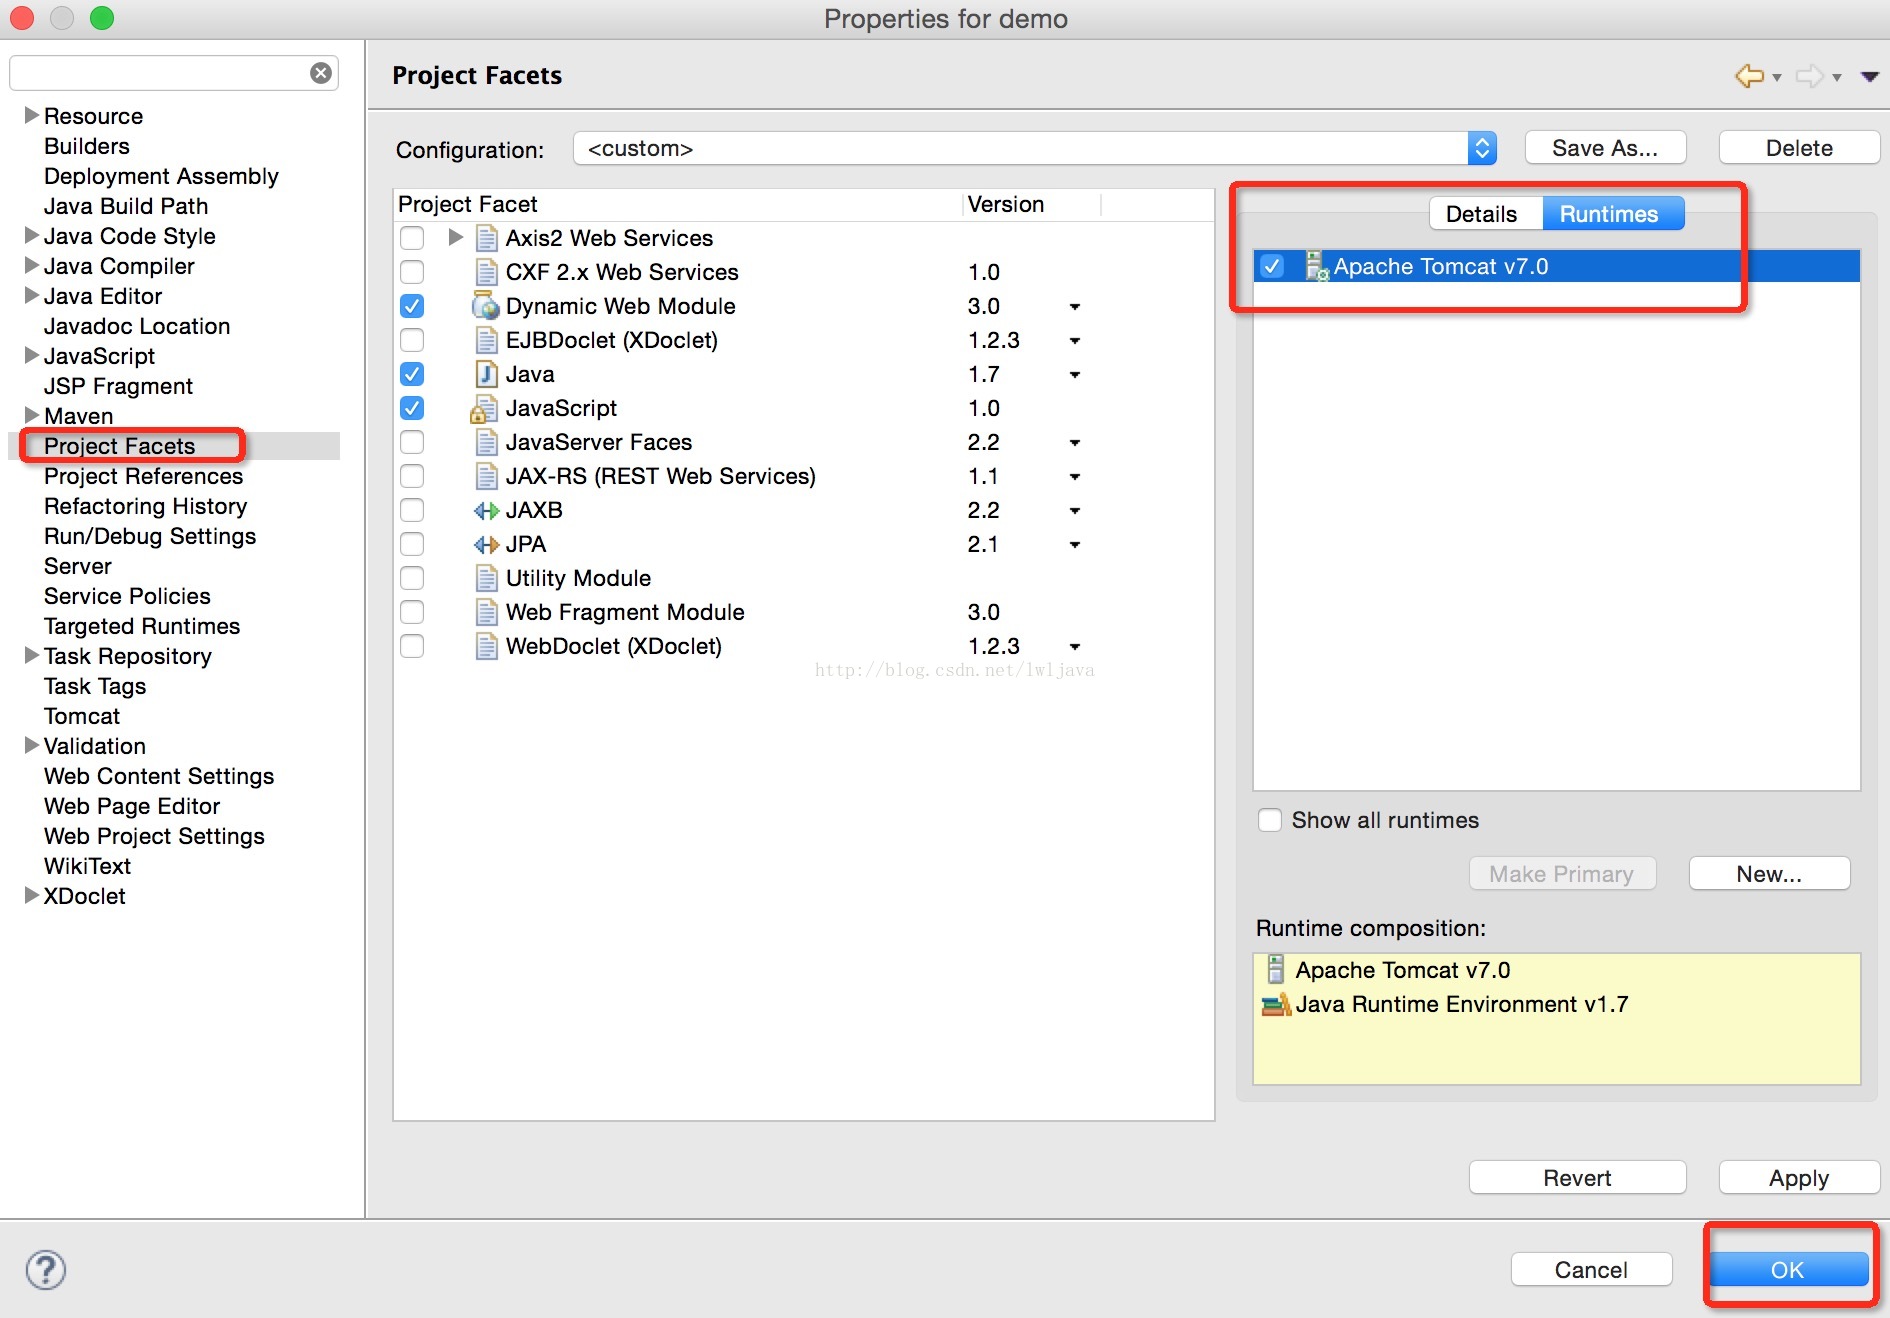Click the Axis2 Web Services document icon
Viewport: 1890px width, 1318px height.
coord(486,238)
